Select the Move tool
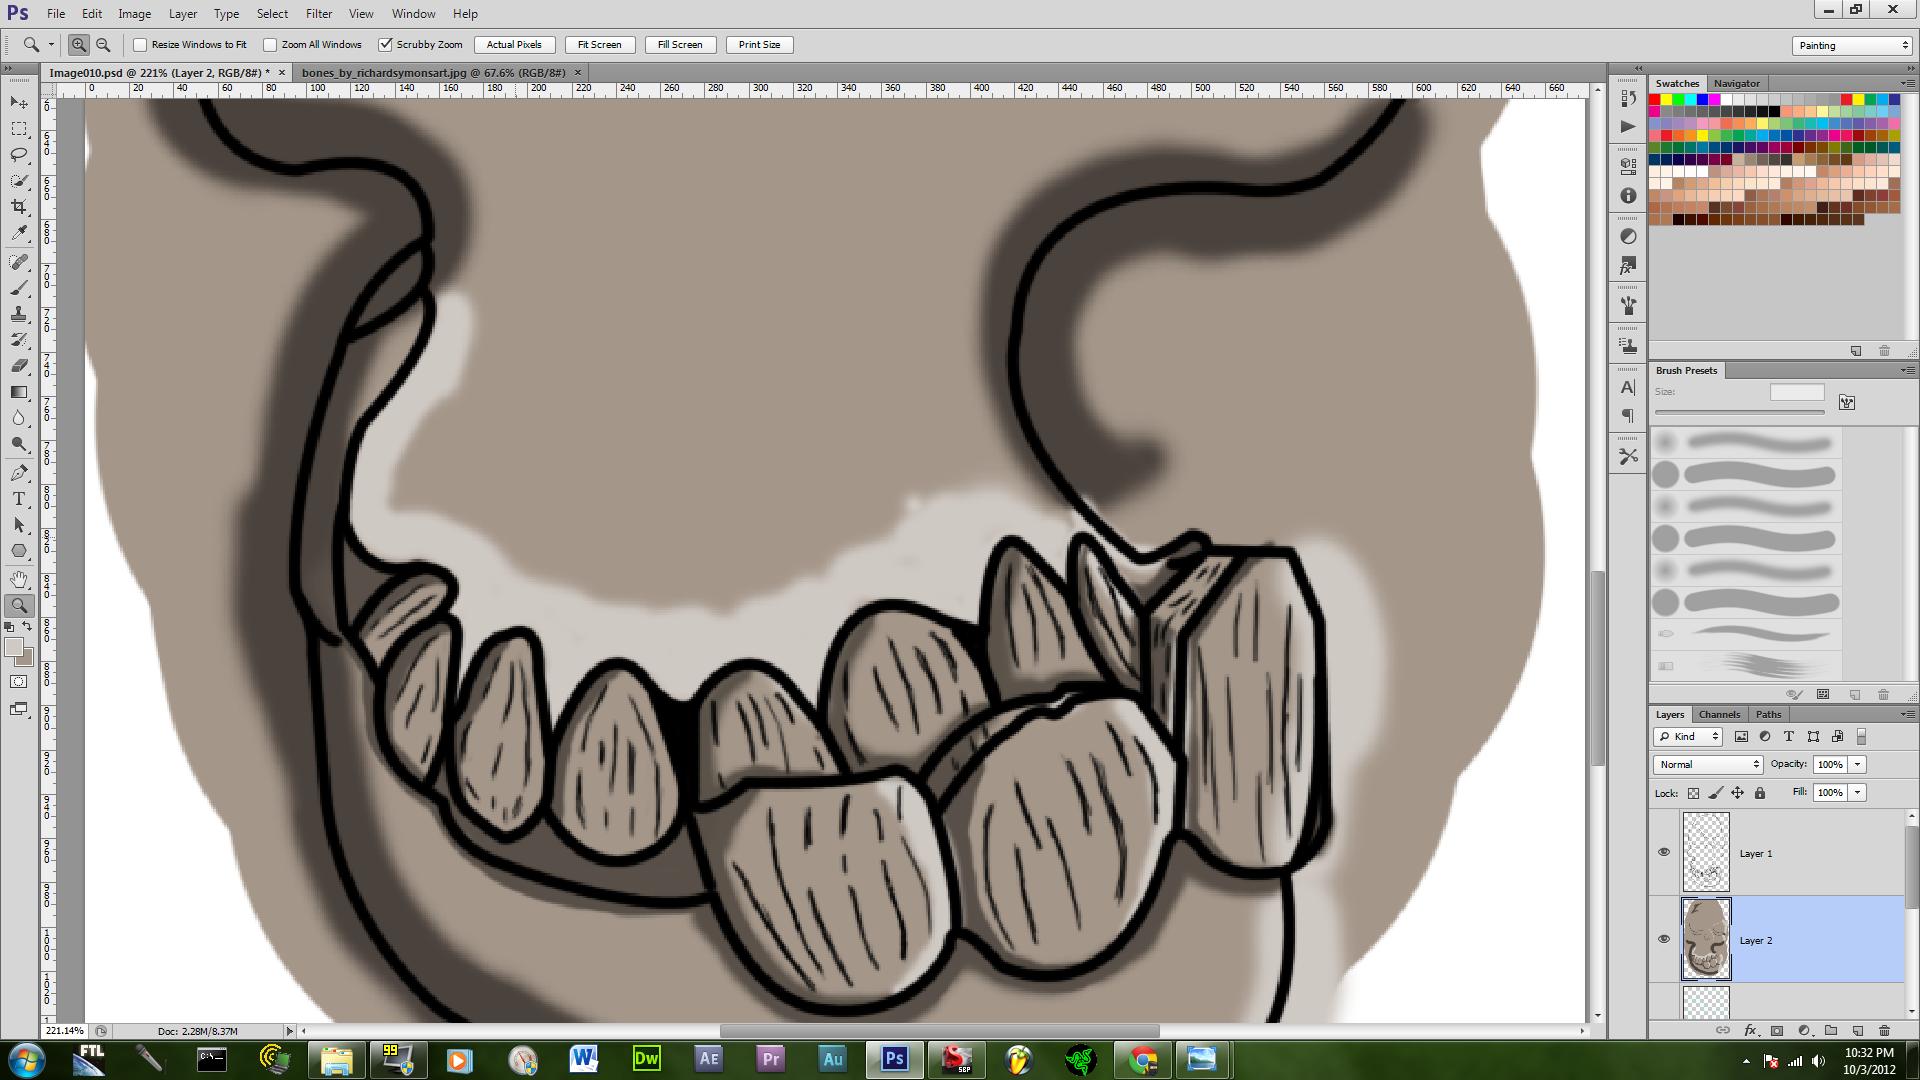The height and width of the screenshot is (1080, 1920). tap(19, 103)
